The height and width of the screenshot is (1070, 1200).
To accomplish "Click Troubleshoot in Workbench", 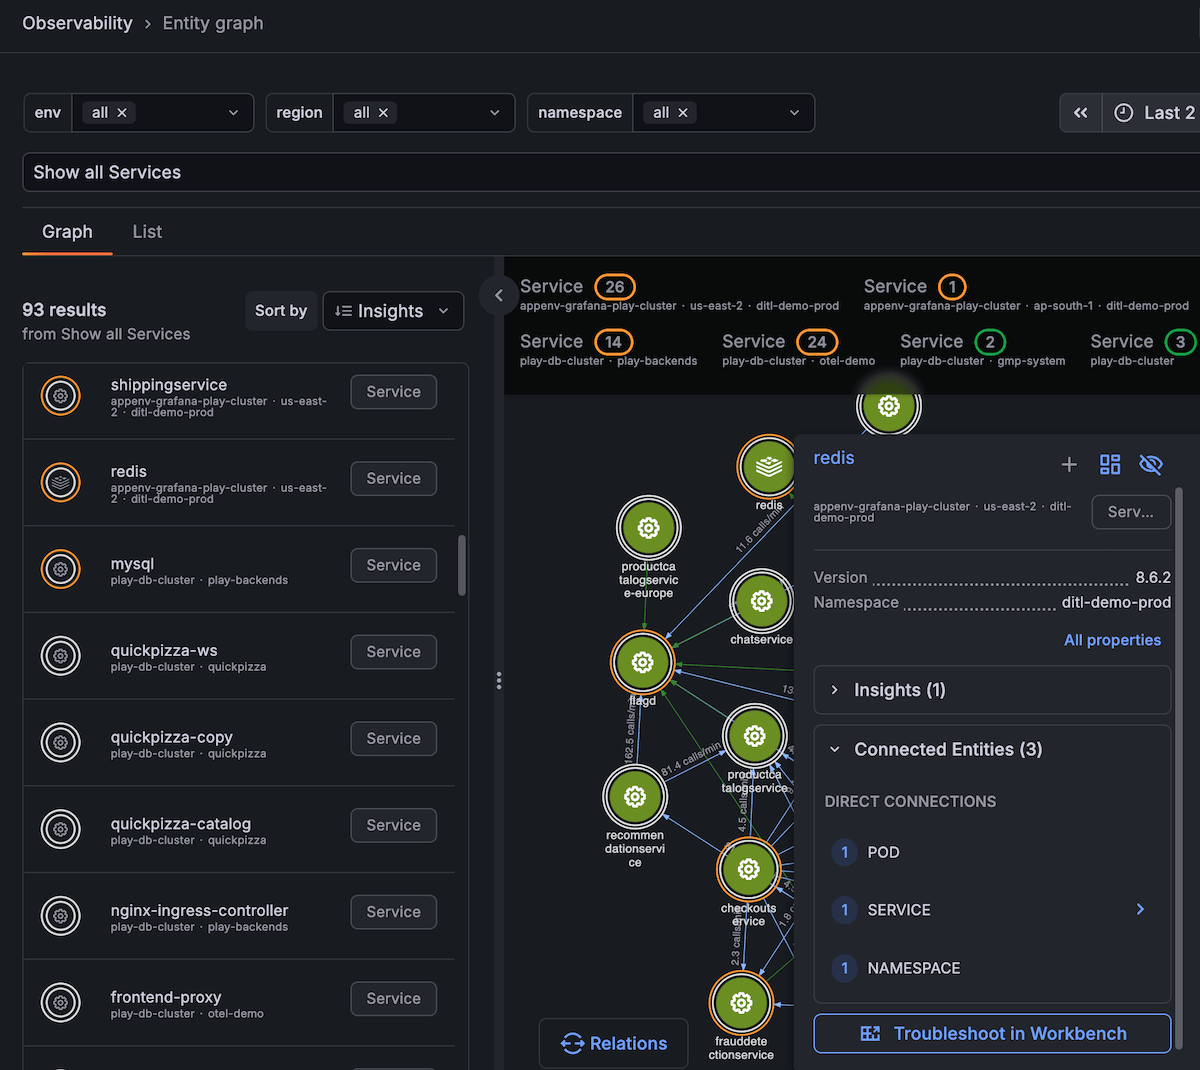I will [x=991, y=1033].
